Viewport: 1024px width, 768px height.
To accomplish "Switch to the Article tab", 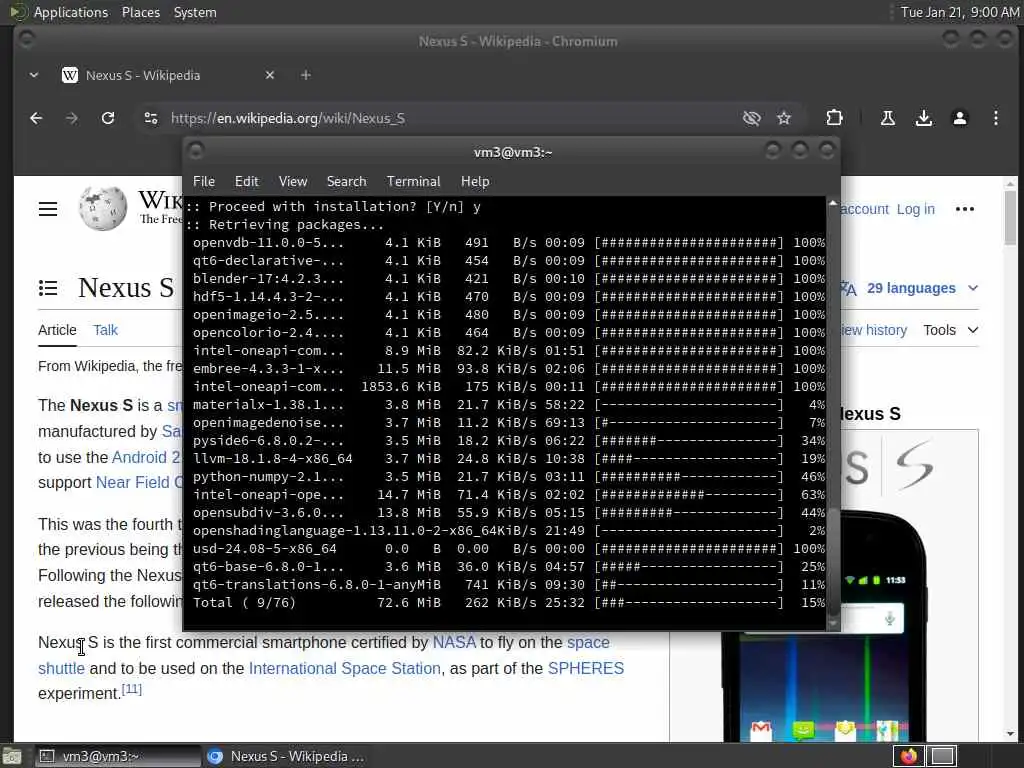I will click(x=57, y=330).
